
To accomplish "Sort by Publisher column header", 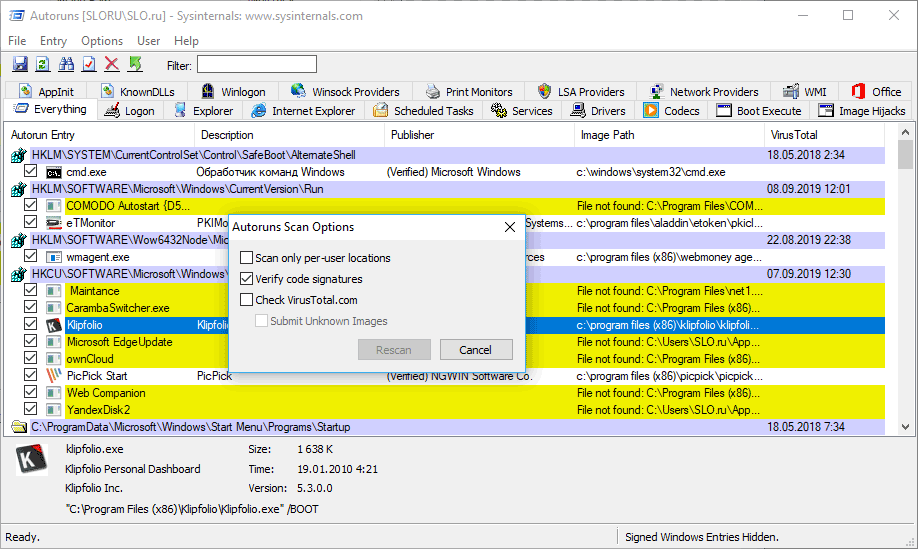I will pos(479,135).
